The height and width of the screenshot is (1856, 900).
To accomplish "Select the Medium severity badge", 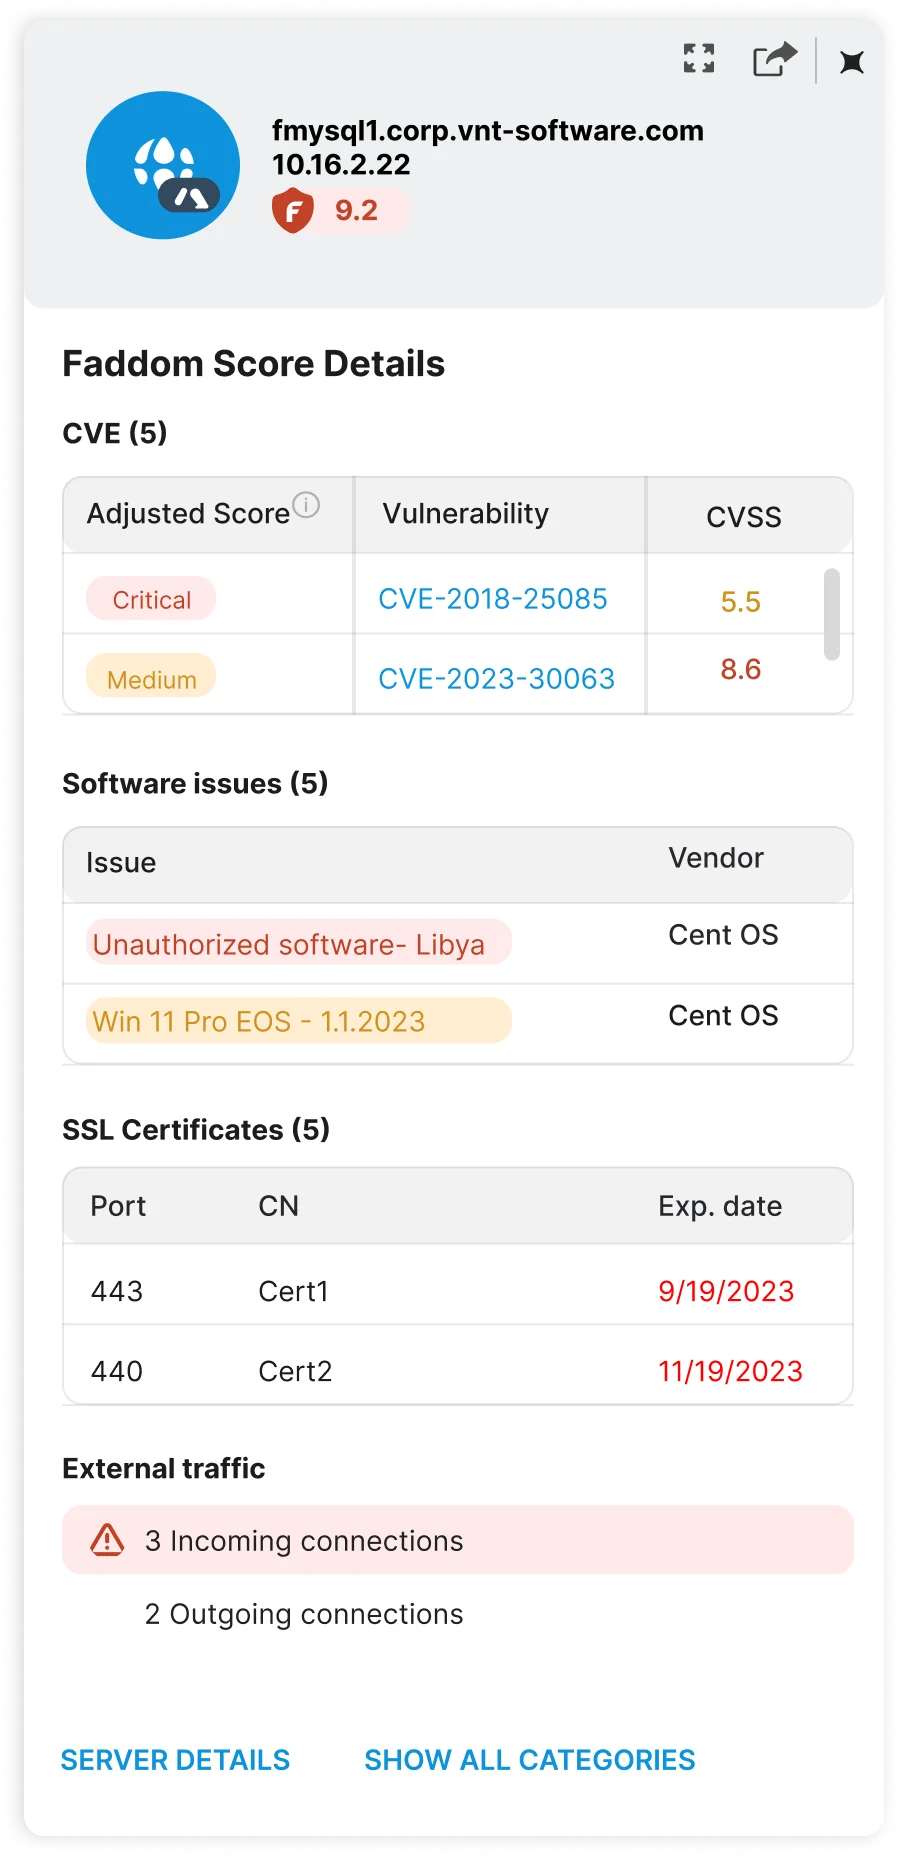I will point(151,676).
